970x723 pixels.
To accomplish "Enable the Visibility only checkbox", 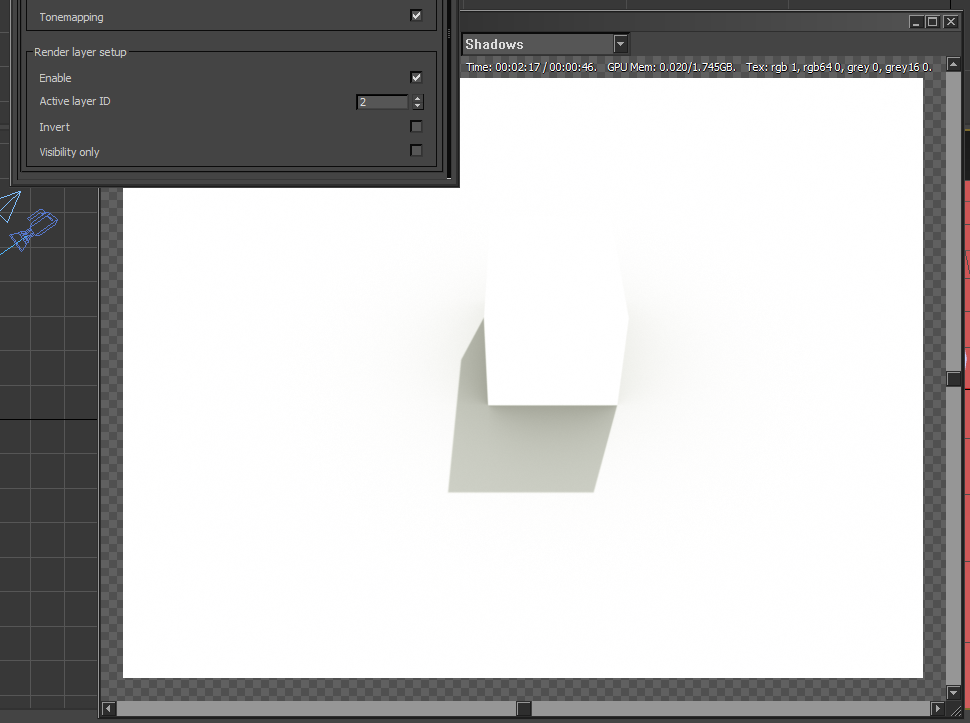I will tap(416, 151).
